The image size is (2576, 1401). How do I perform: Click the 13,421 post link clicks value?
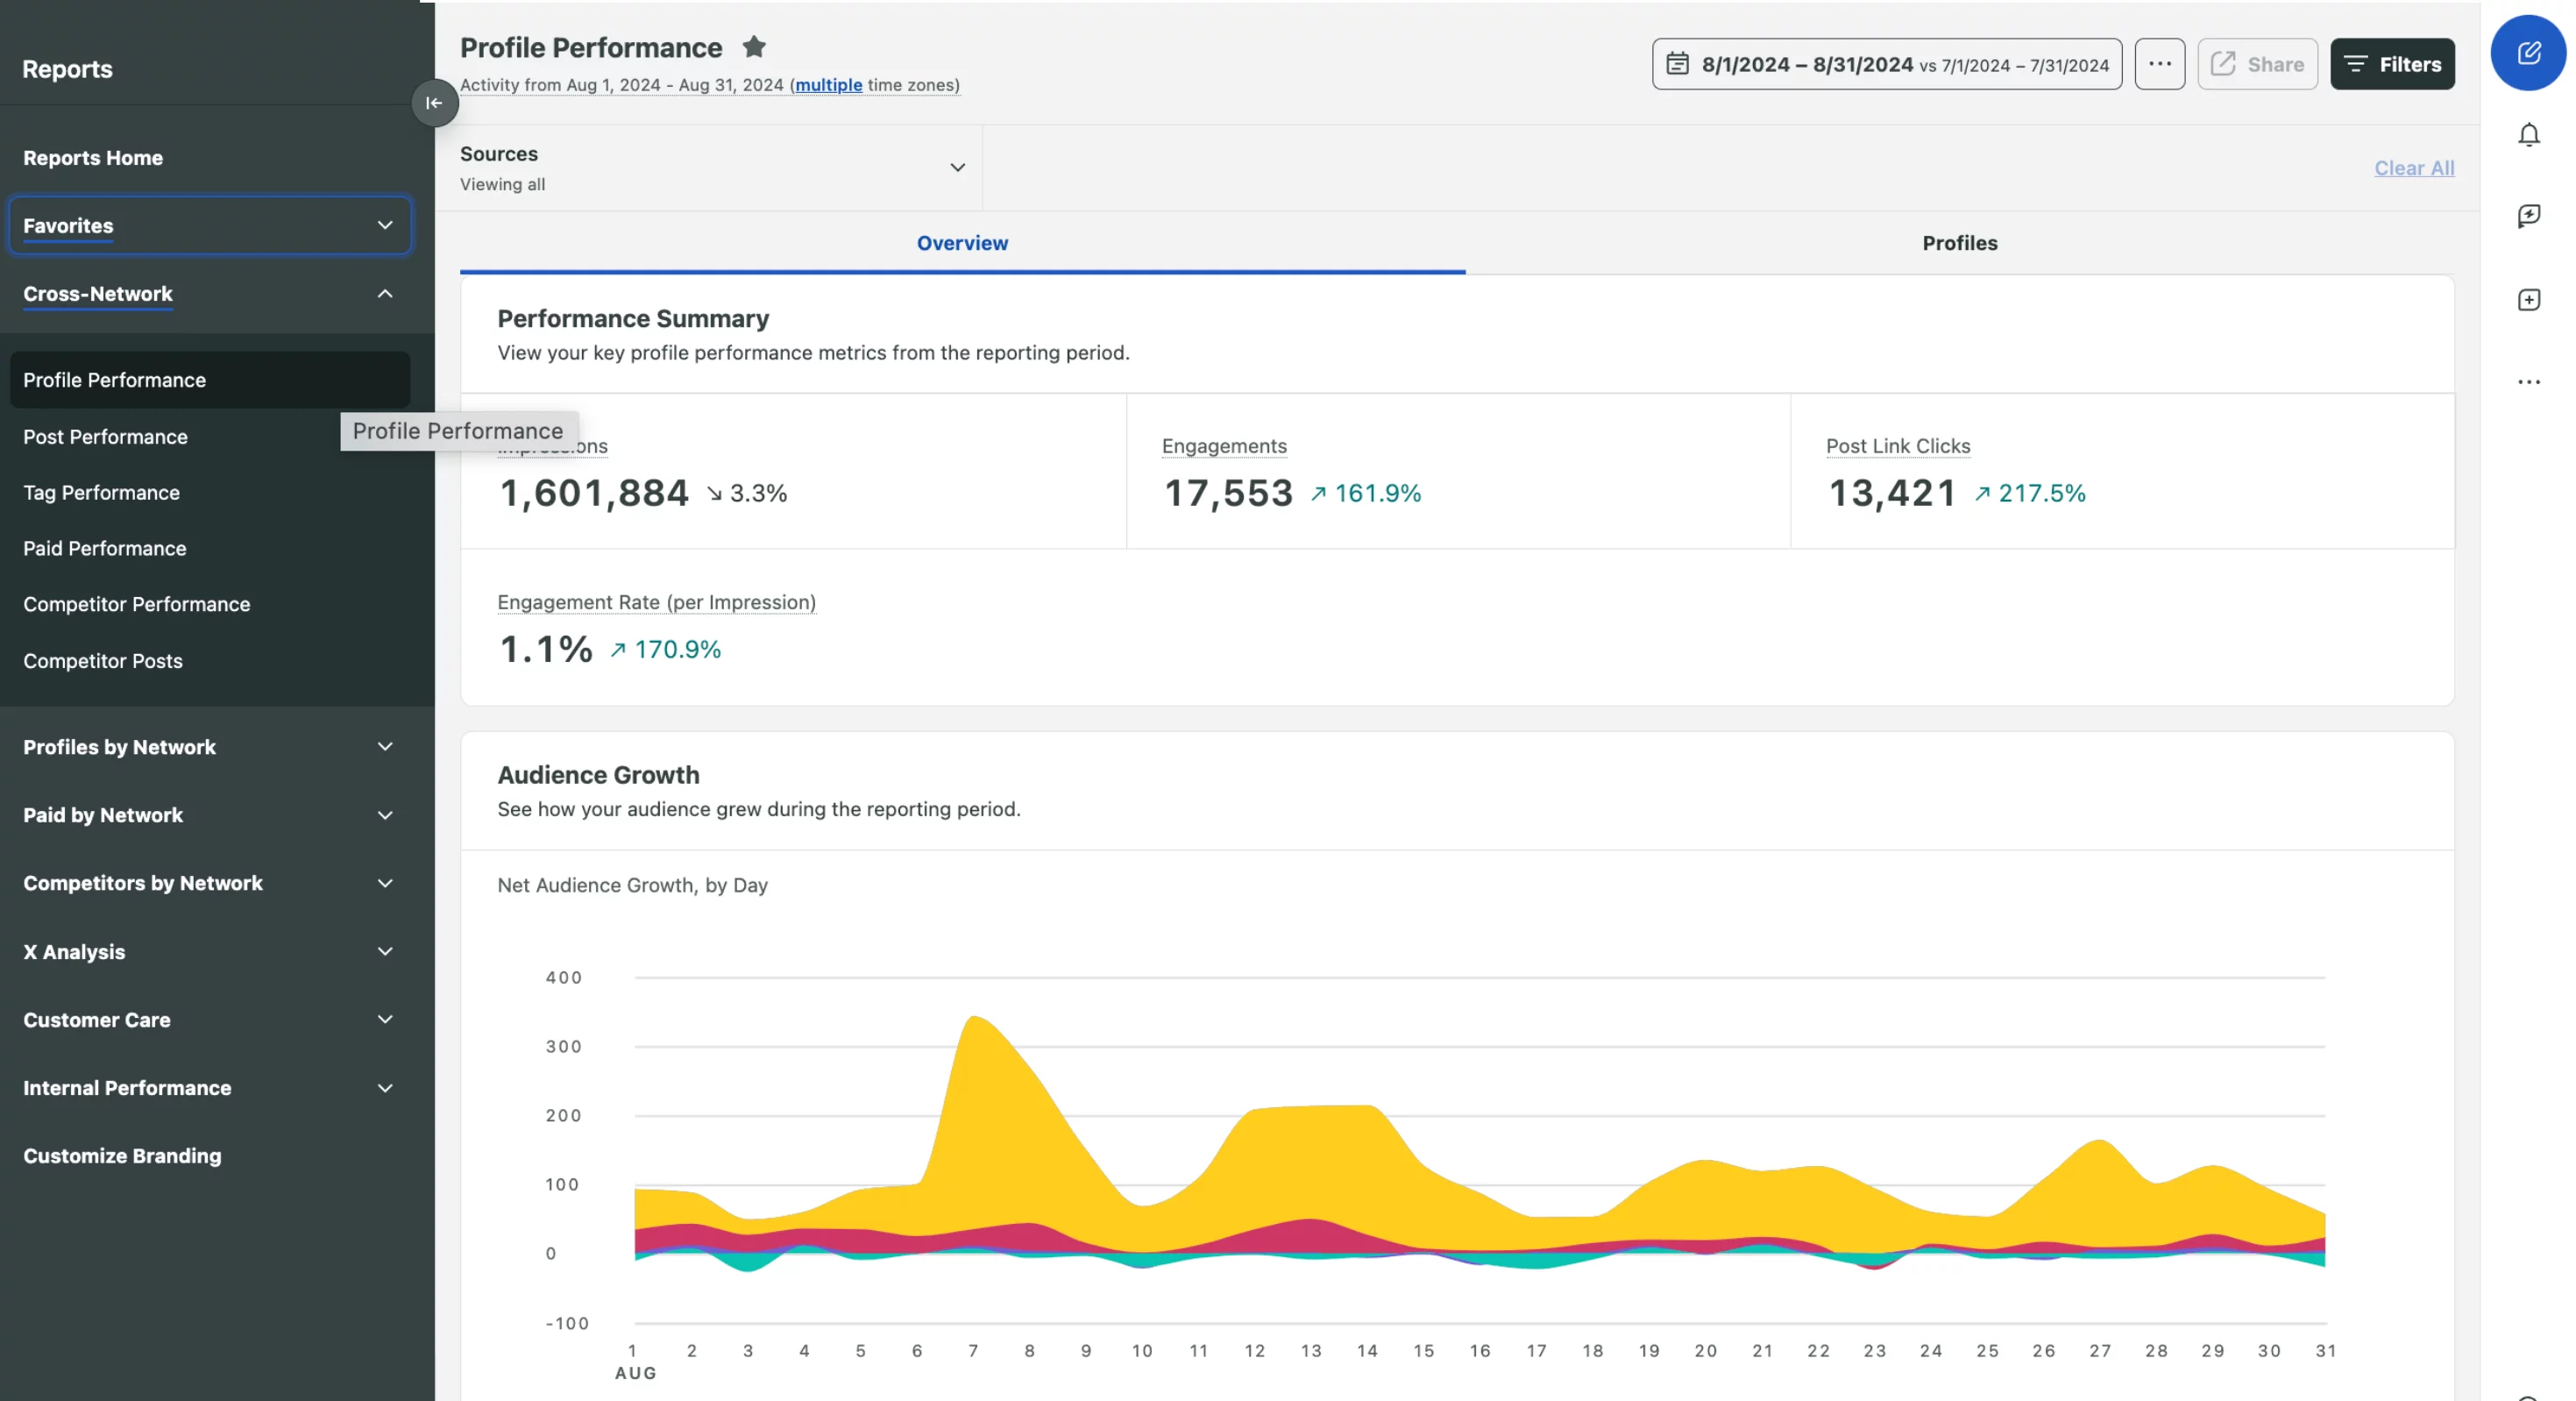pyautogui.click(x=1891, y=493)
